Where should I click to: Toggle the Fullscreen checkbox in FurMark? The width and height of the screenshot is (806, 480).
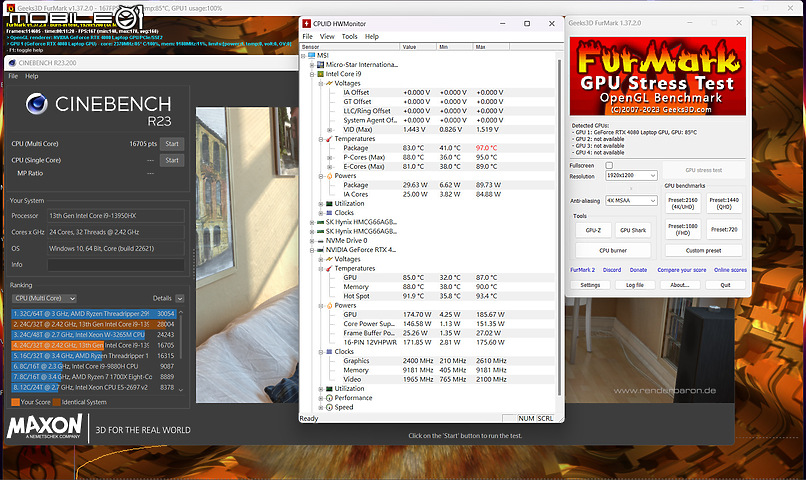coord(609,165)
